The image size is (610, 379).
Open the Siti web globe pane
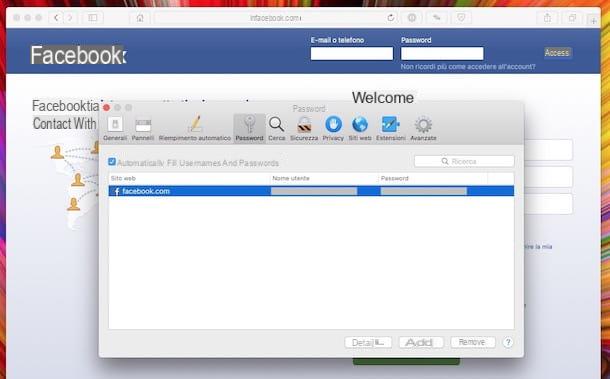[360, 128]
